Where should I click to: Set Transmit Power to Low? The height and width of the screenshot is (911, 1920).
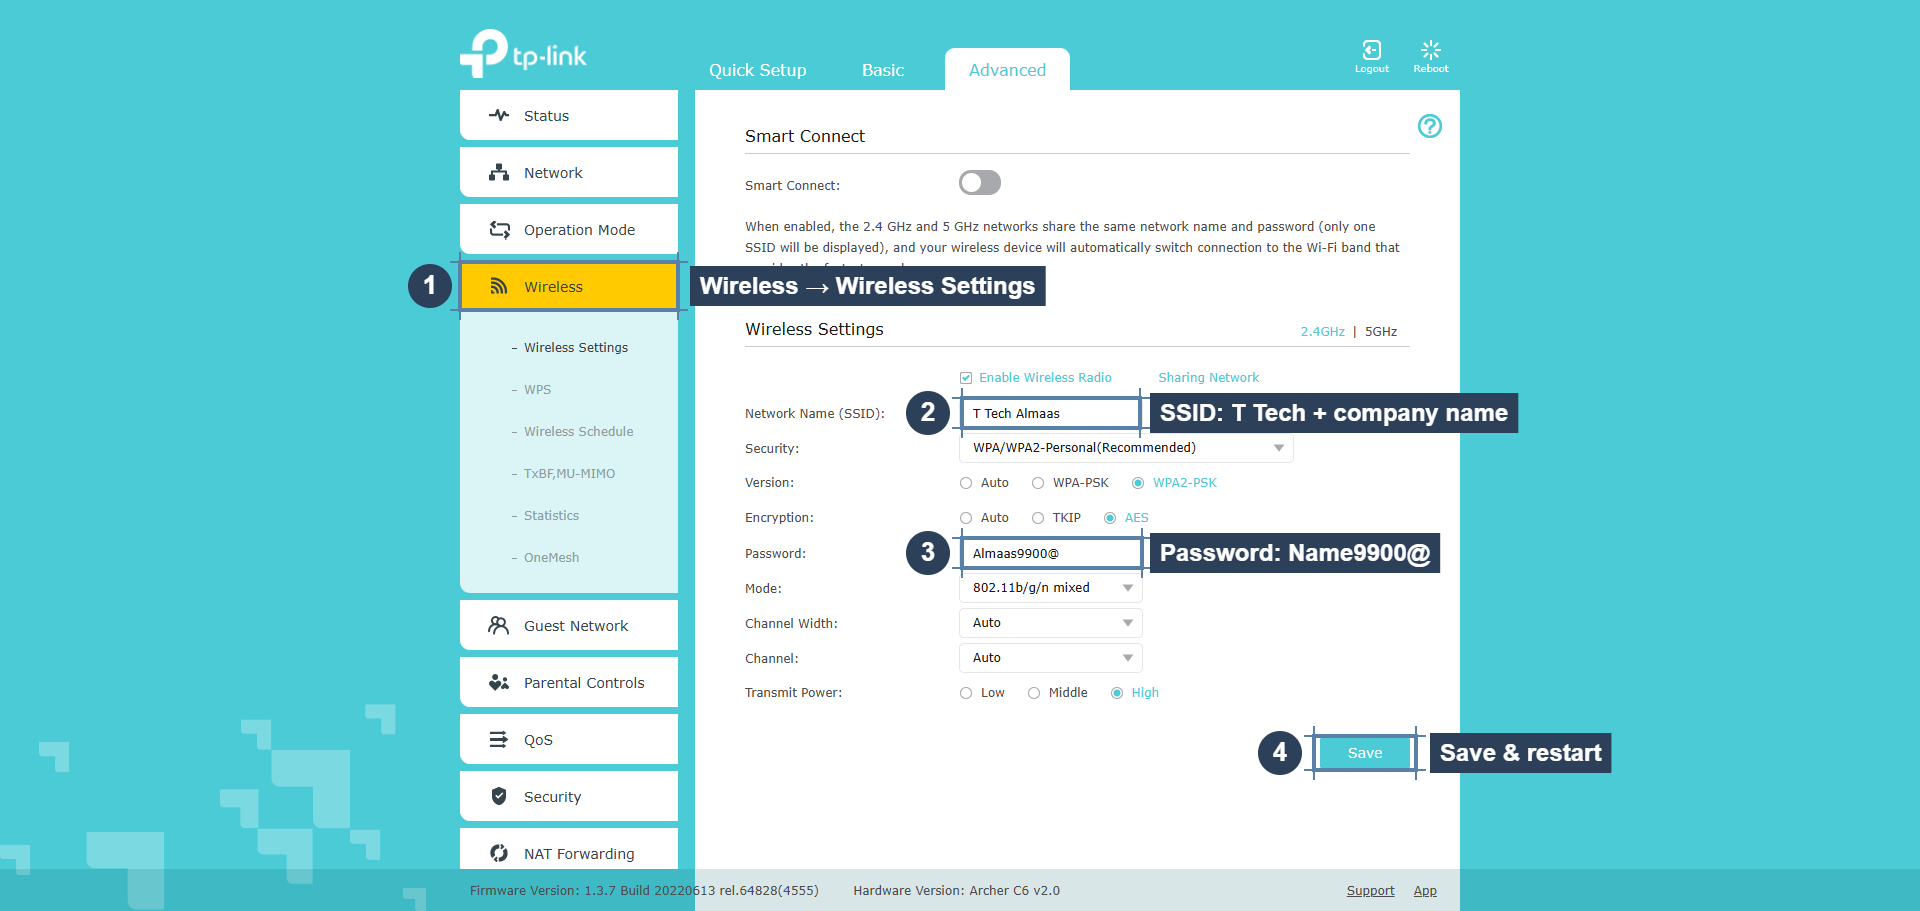pos(966,693)
